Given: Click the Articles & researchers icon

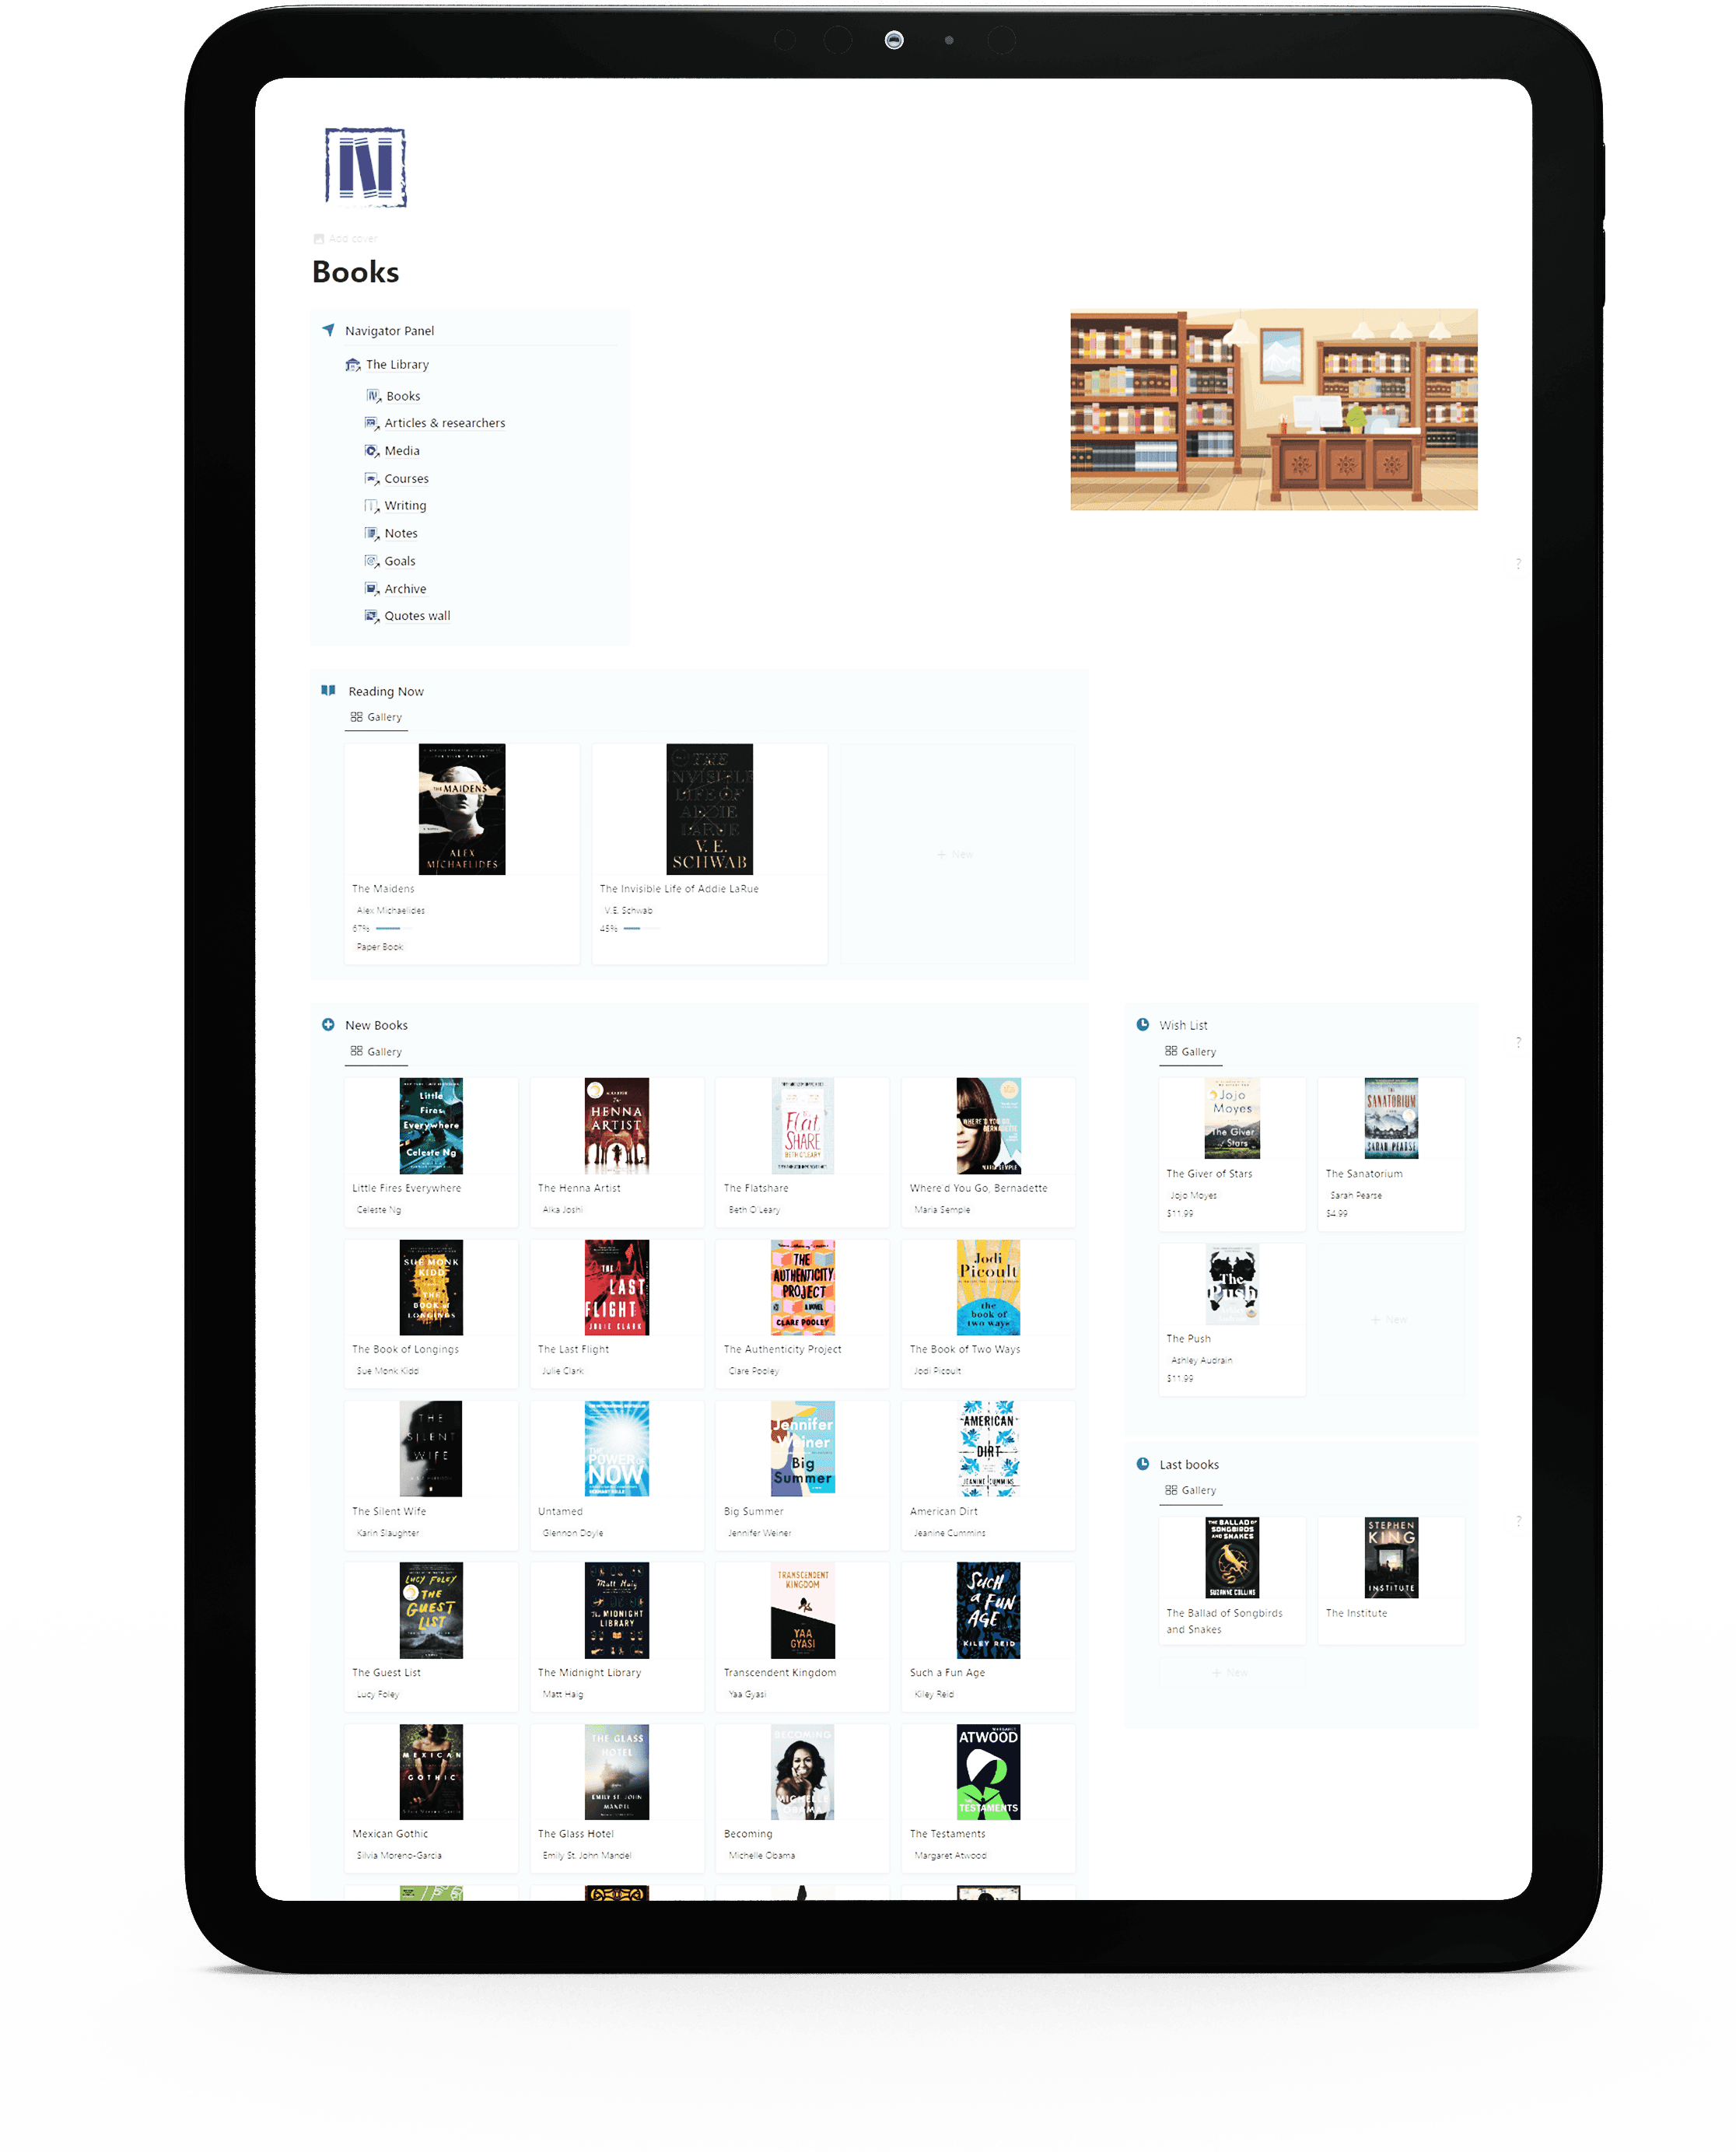Looking at the screenshot, I should click(x=366, y=422).
